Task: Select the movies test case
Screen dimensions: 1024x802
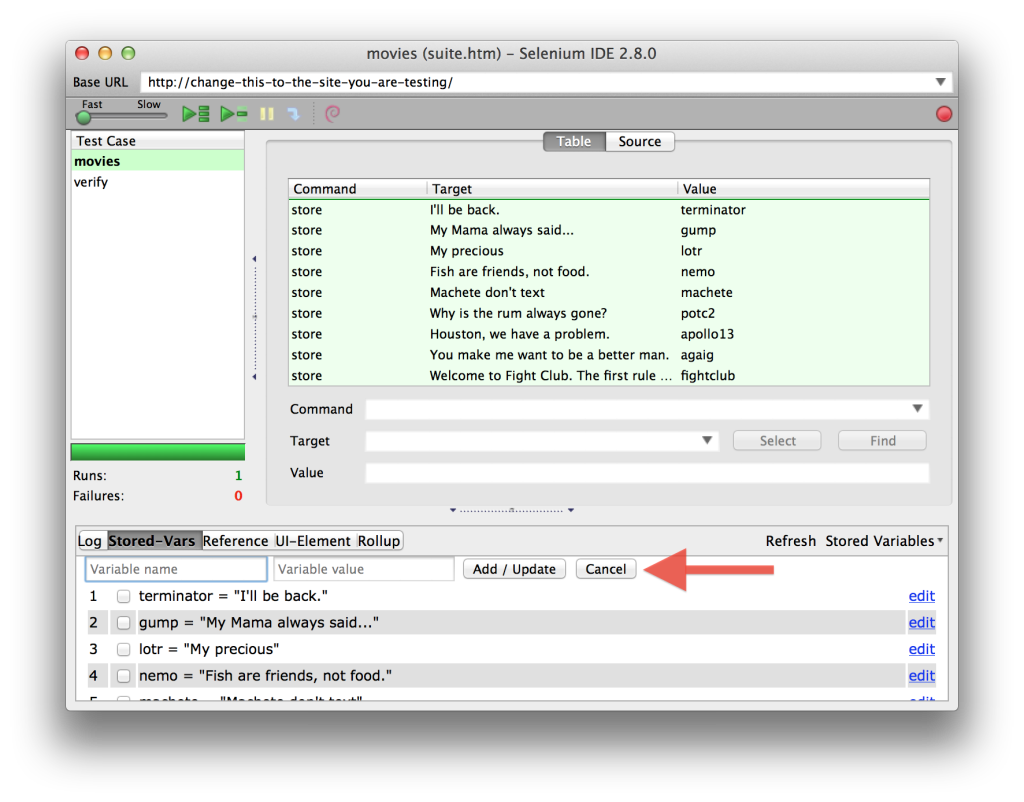Action: tap(157, 161)
